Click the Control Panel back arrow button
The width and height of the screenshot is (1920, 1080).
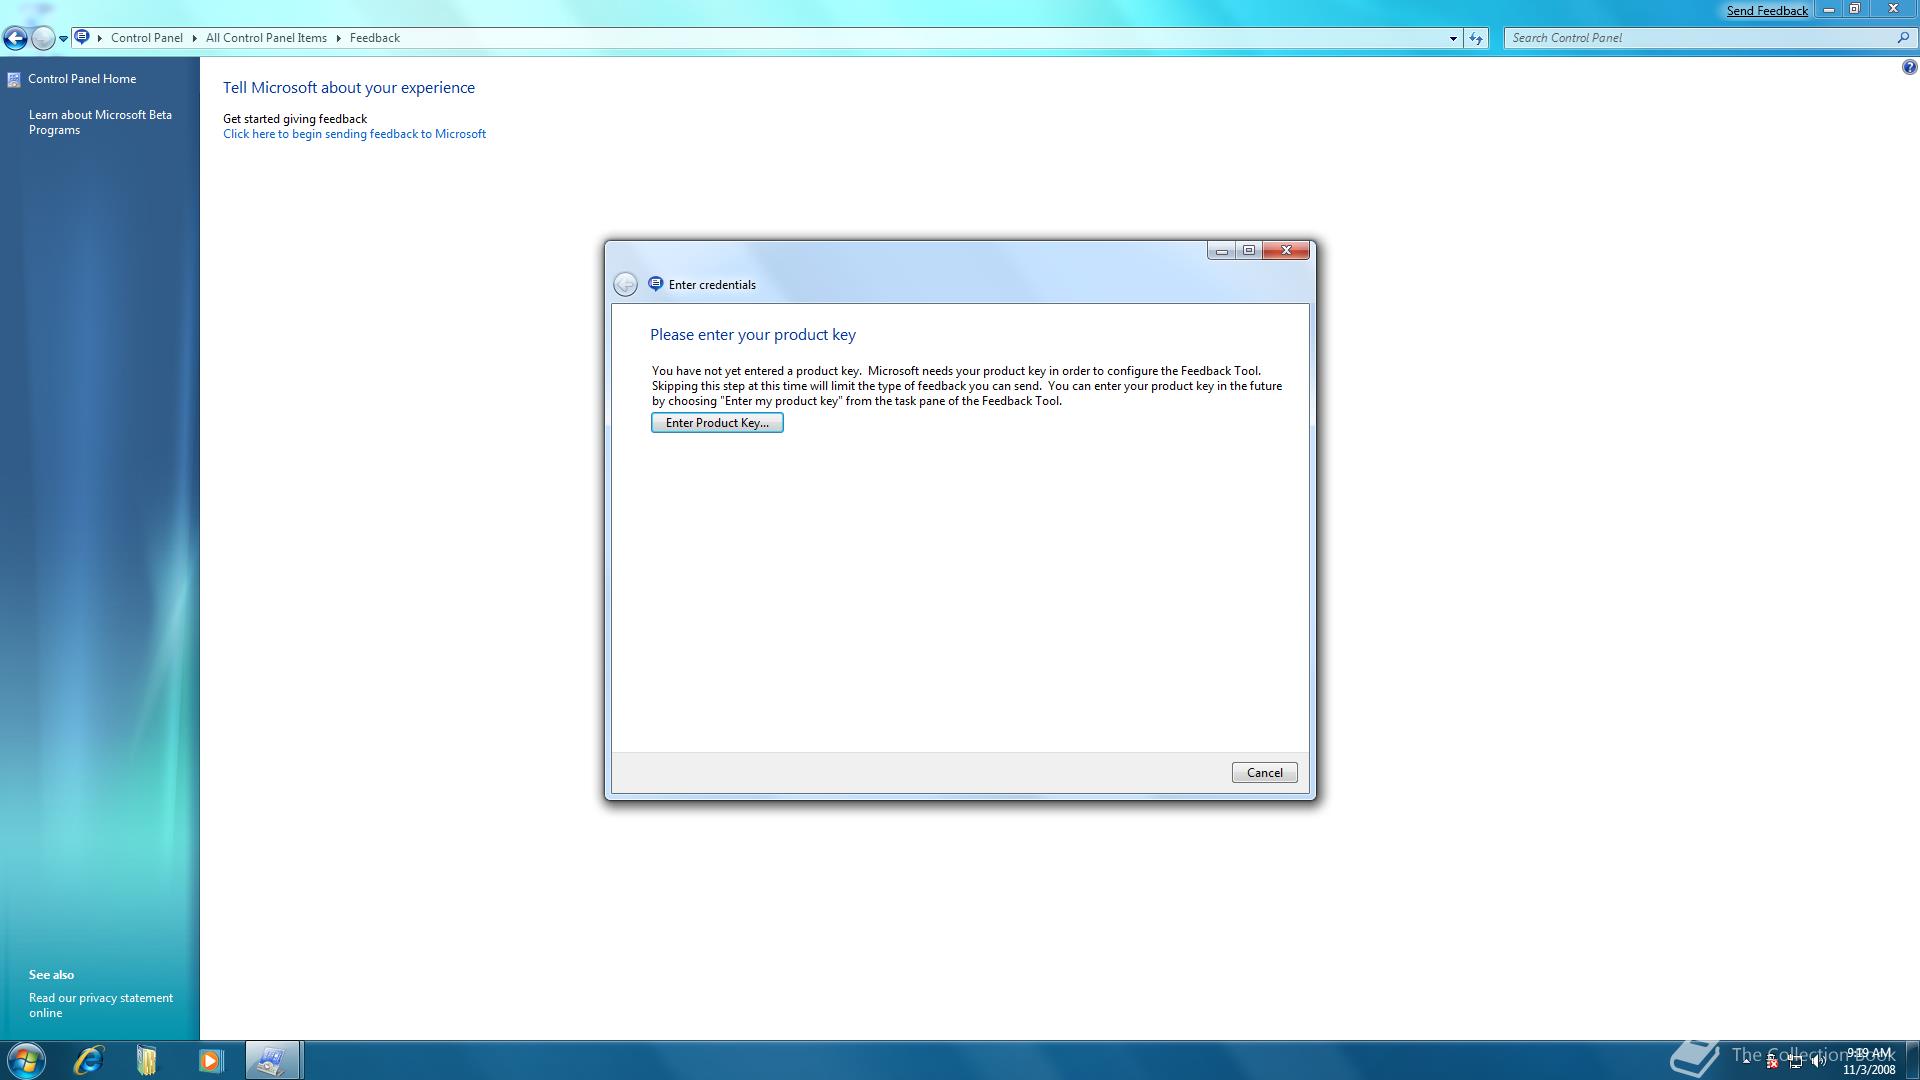point(15,38)
